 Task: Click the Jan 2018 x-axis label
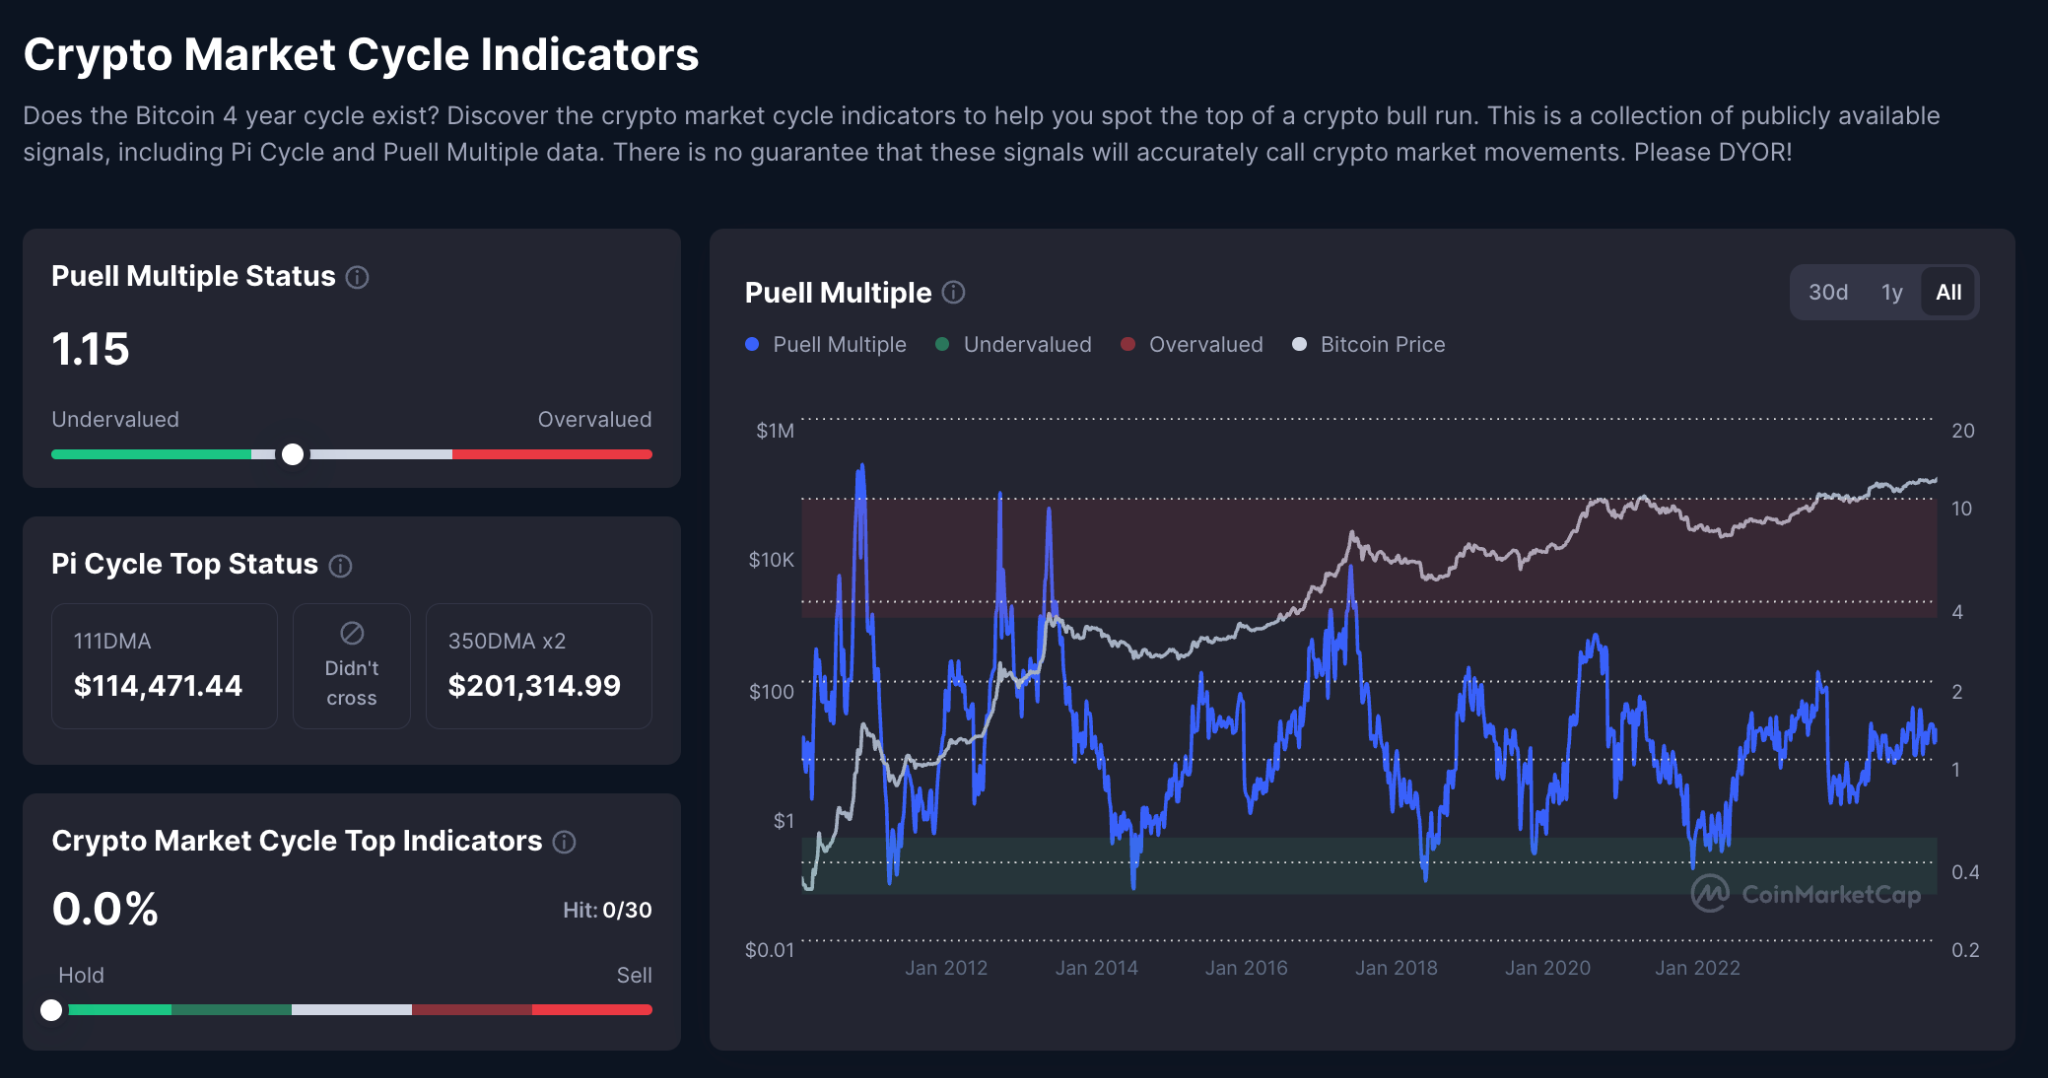pyautogui.click(x=1396, y=968)
